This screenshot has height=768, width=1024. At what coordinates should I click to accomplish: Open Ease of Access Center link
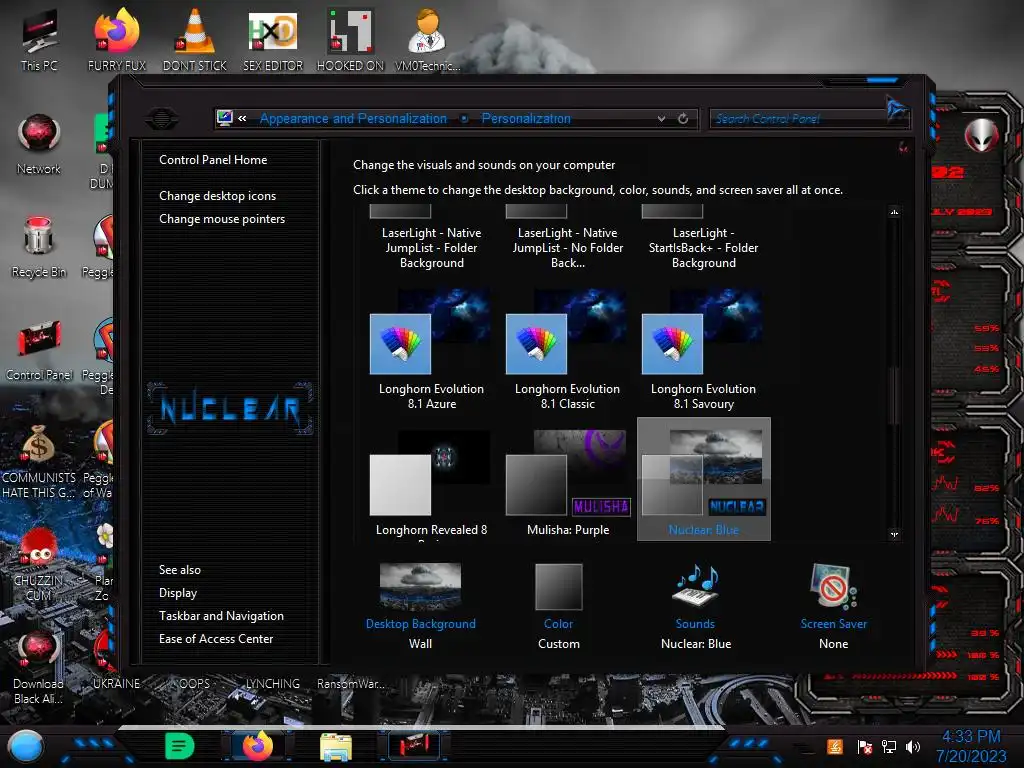click(216, 639)
